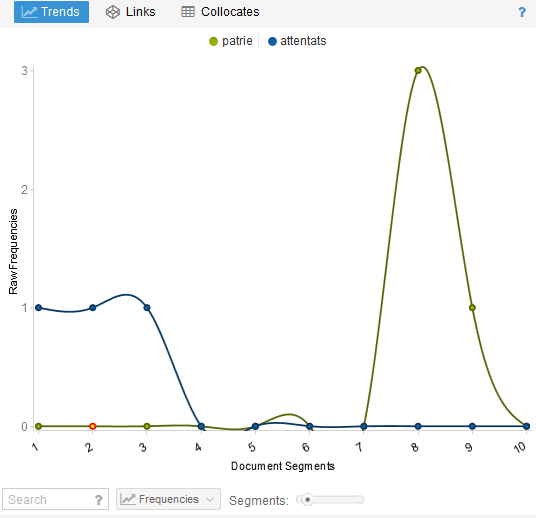The height and width of the screenshot is (518, 536).
Task: Click the Search box help icon
Action: point(98,500)
